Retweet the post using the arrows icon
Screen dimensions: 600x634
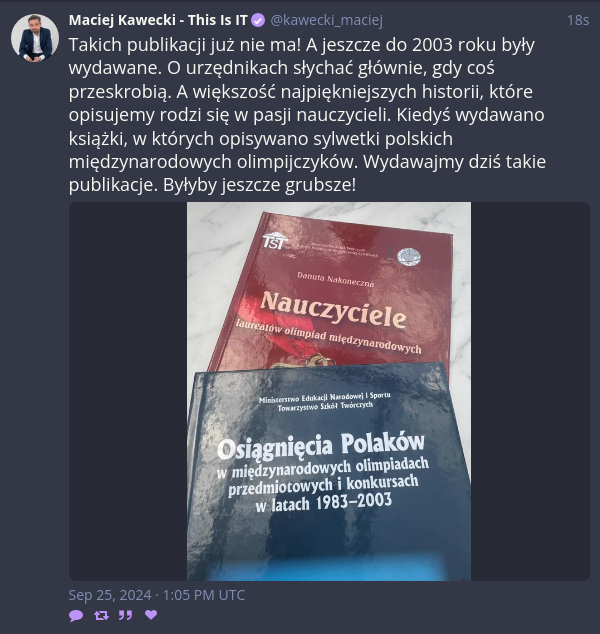click(101, 615)
